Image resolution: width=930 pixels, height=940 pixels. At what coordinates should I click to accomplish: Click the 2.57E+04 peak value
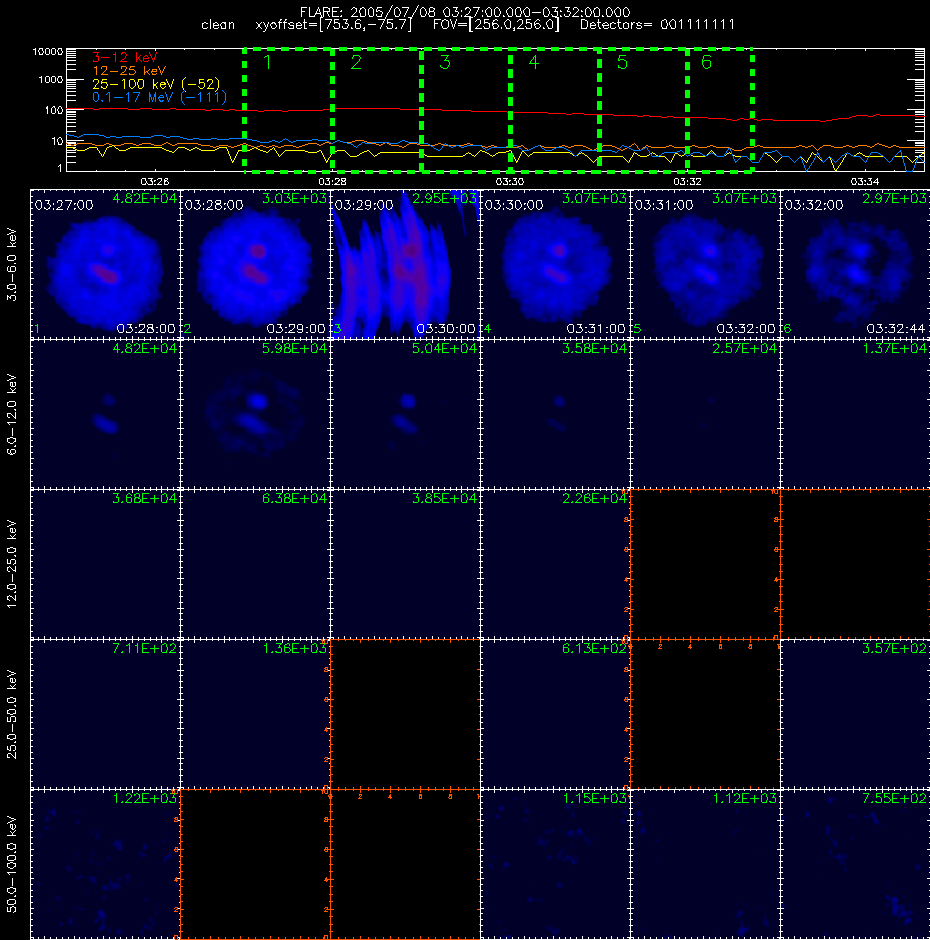(x=744, y=348)
